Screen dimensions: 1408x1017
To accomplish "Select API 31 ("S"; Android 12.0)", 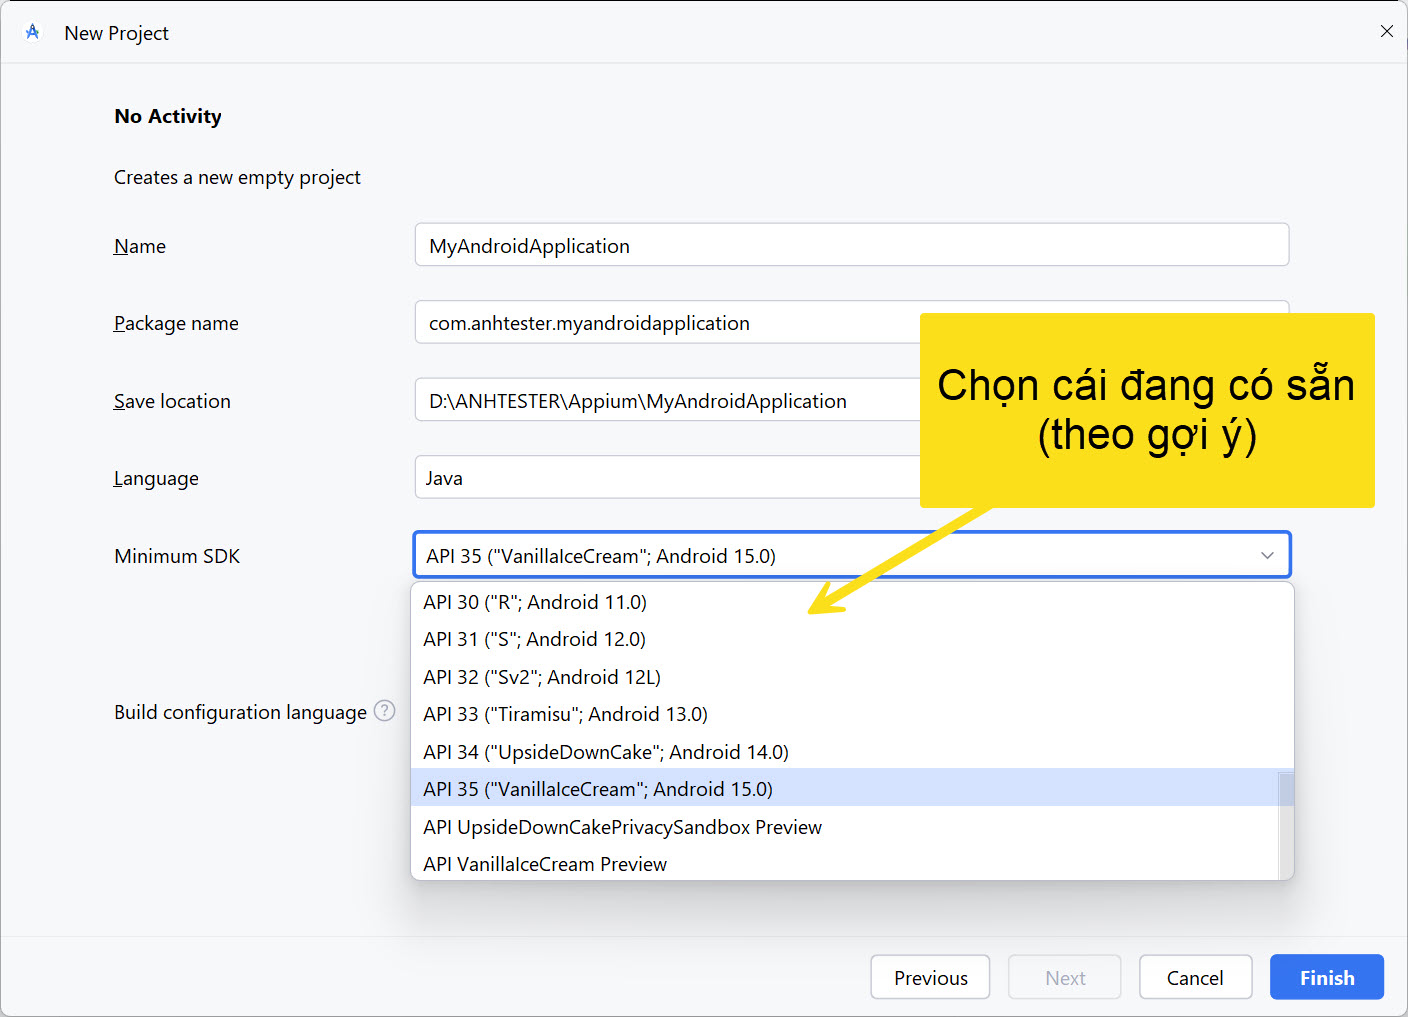I will point(852,639).
